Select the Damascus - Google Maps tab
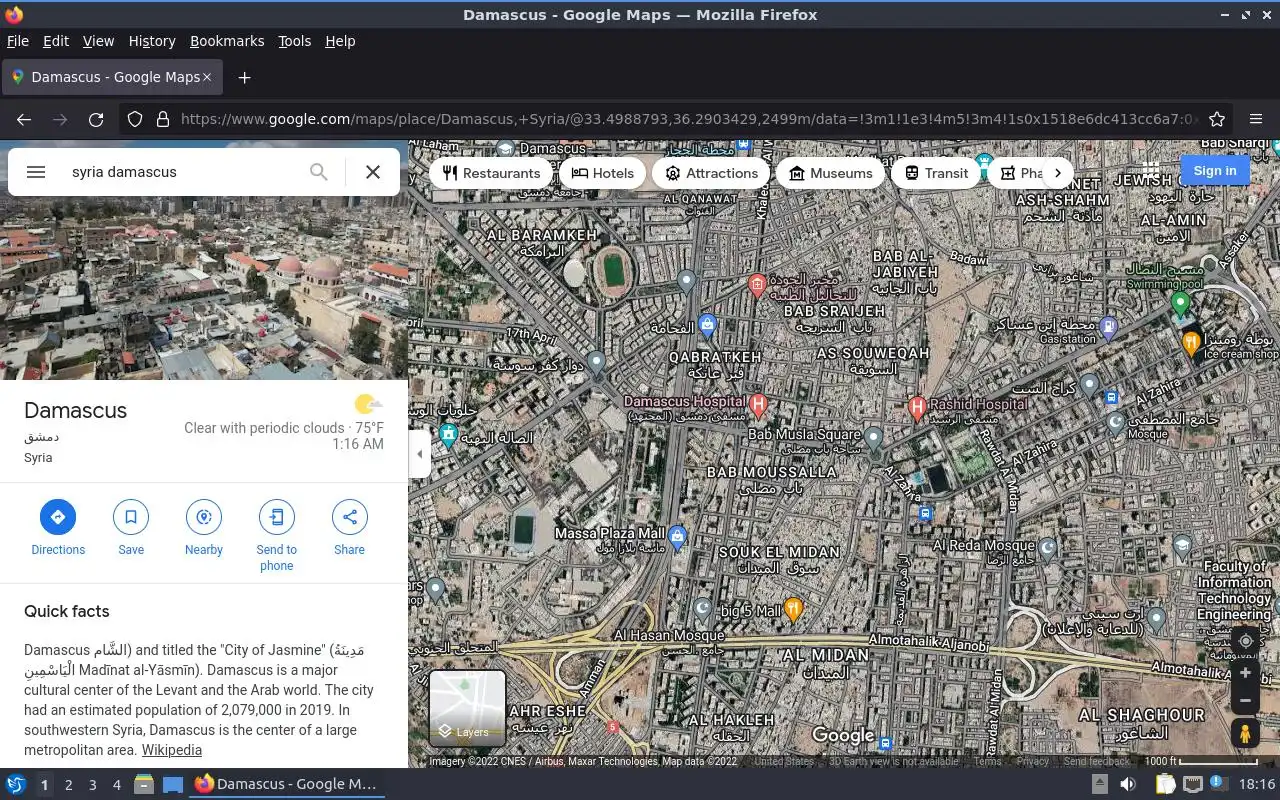The image size is (1280, 800). pyautogui.click(x=112, y=77)
